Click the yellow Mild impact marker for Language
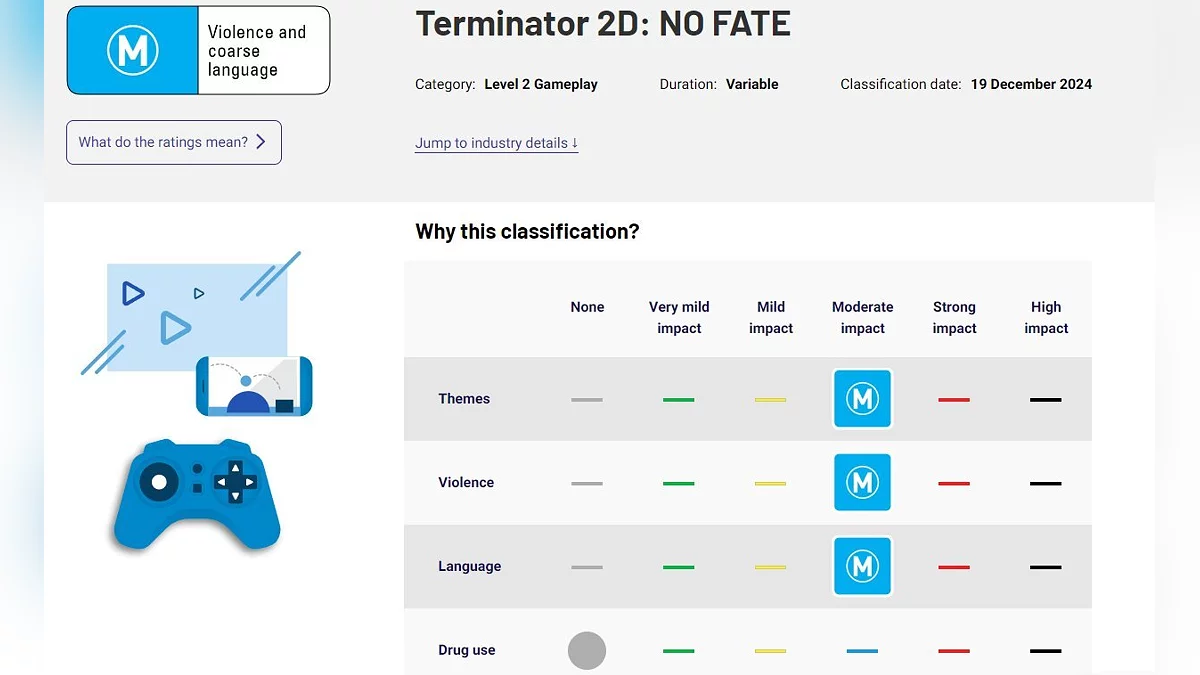 click(x=770, y=568)
